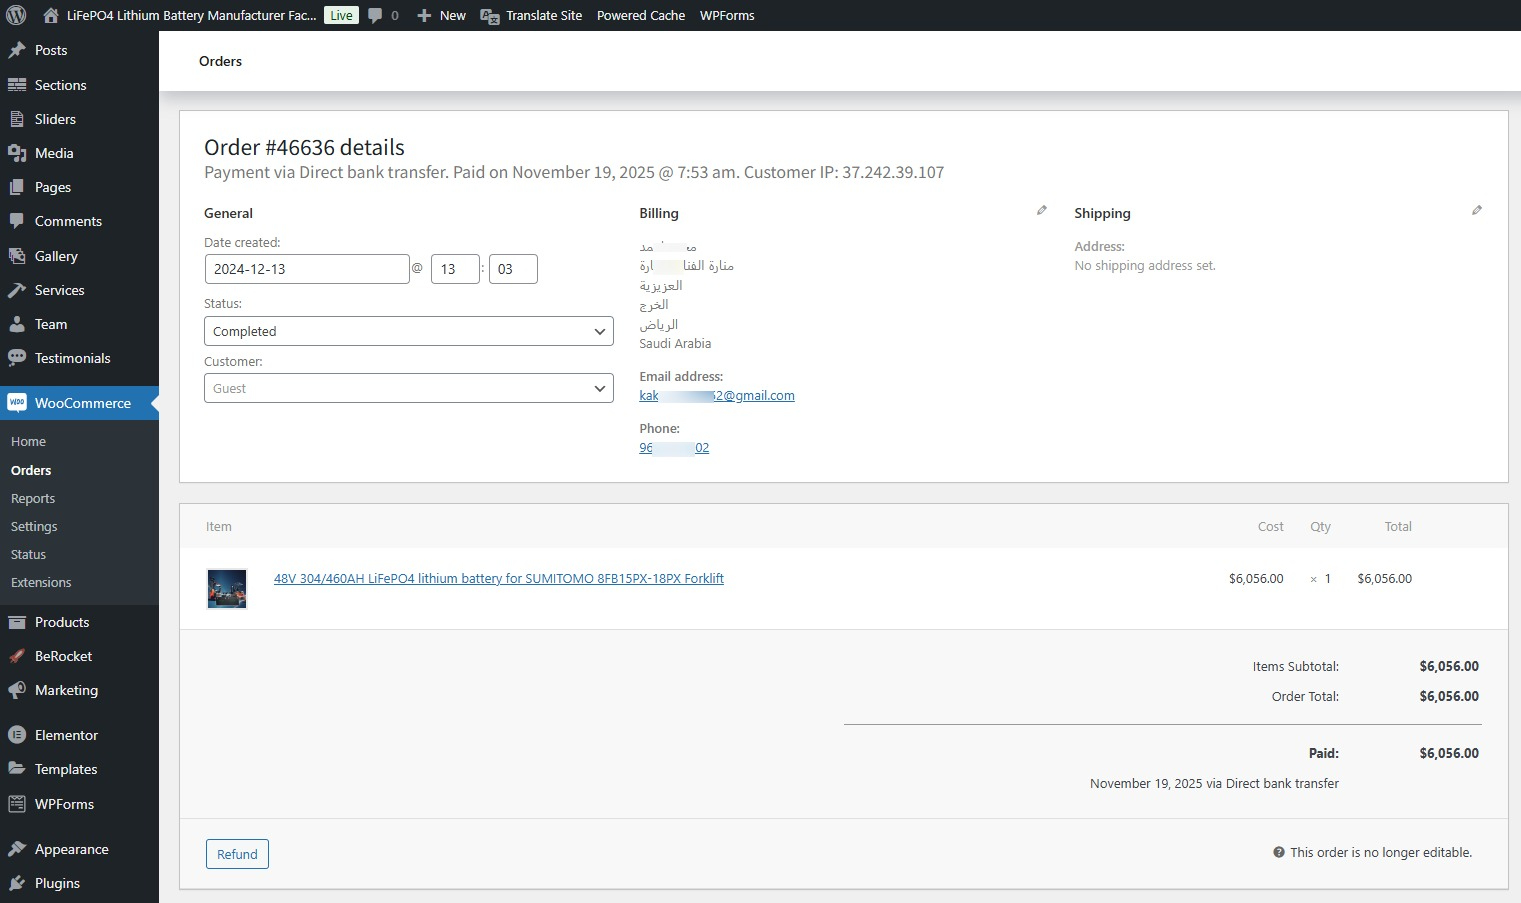Click the Elementor sidebar icon
Image resolution: width=1521 pixels, height=903 pixels.
pos(17,735)
